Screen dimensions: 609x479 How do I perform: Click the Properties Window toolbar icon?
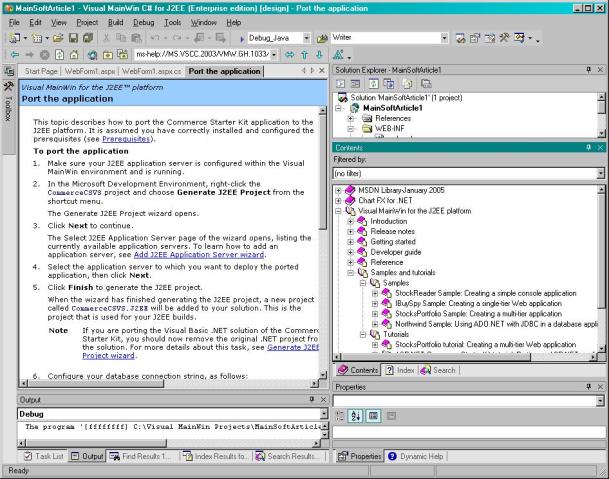click(x=475, y=38)
